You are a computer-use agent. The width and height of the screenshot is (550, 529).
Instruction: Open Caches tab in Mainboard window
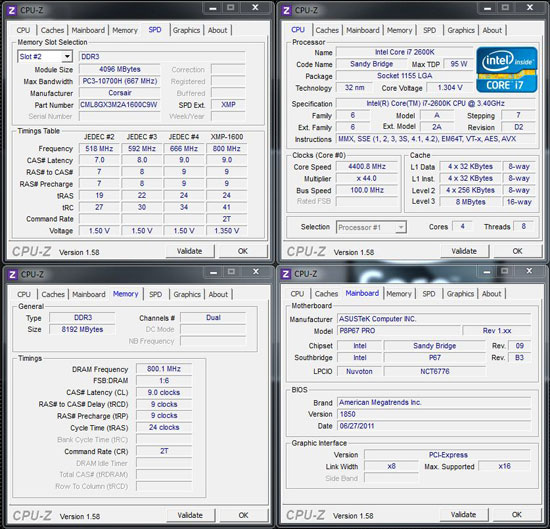point(326,294)
